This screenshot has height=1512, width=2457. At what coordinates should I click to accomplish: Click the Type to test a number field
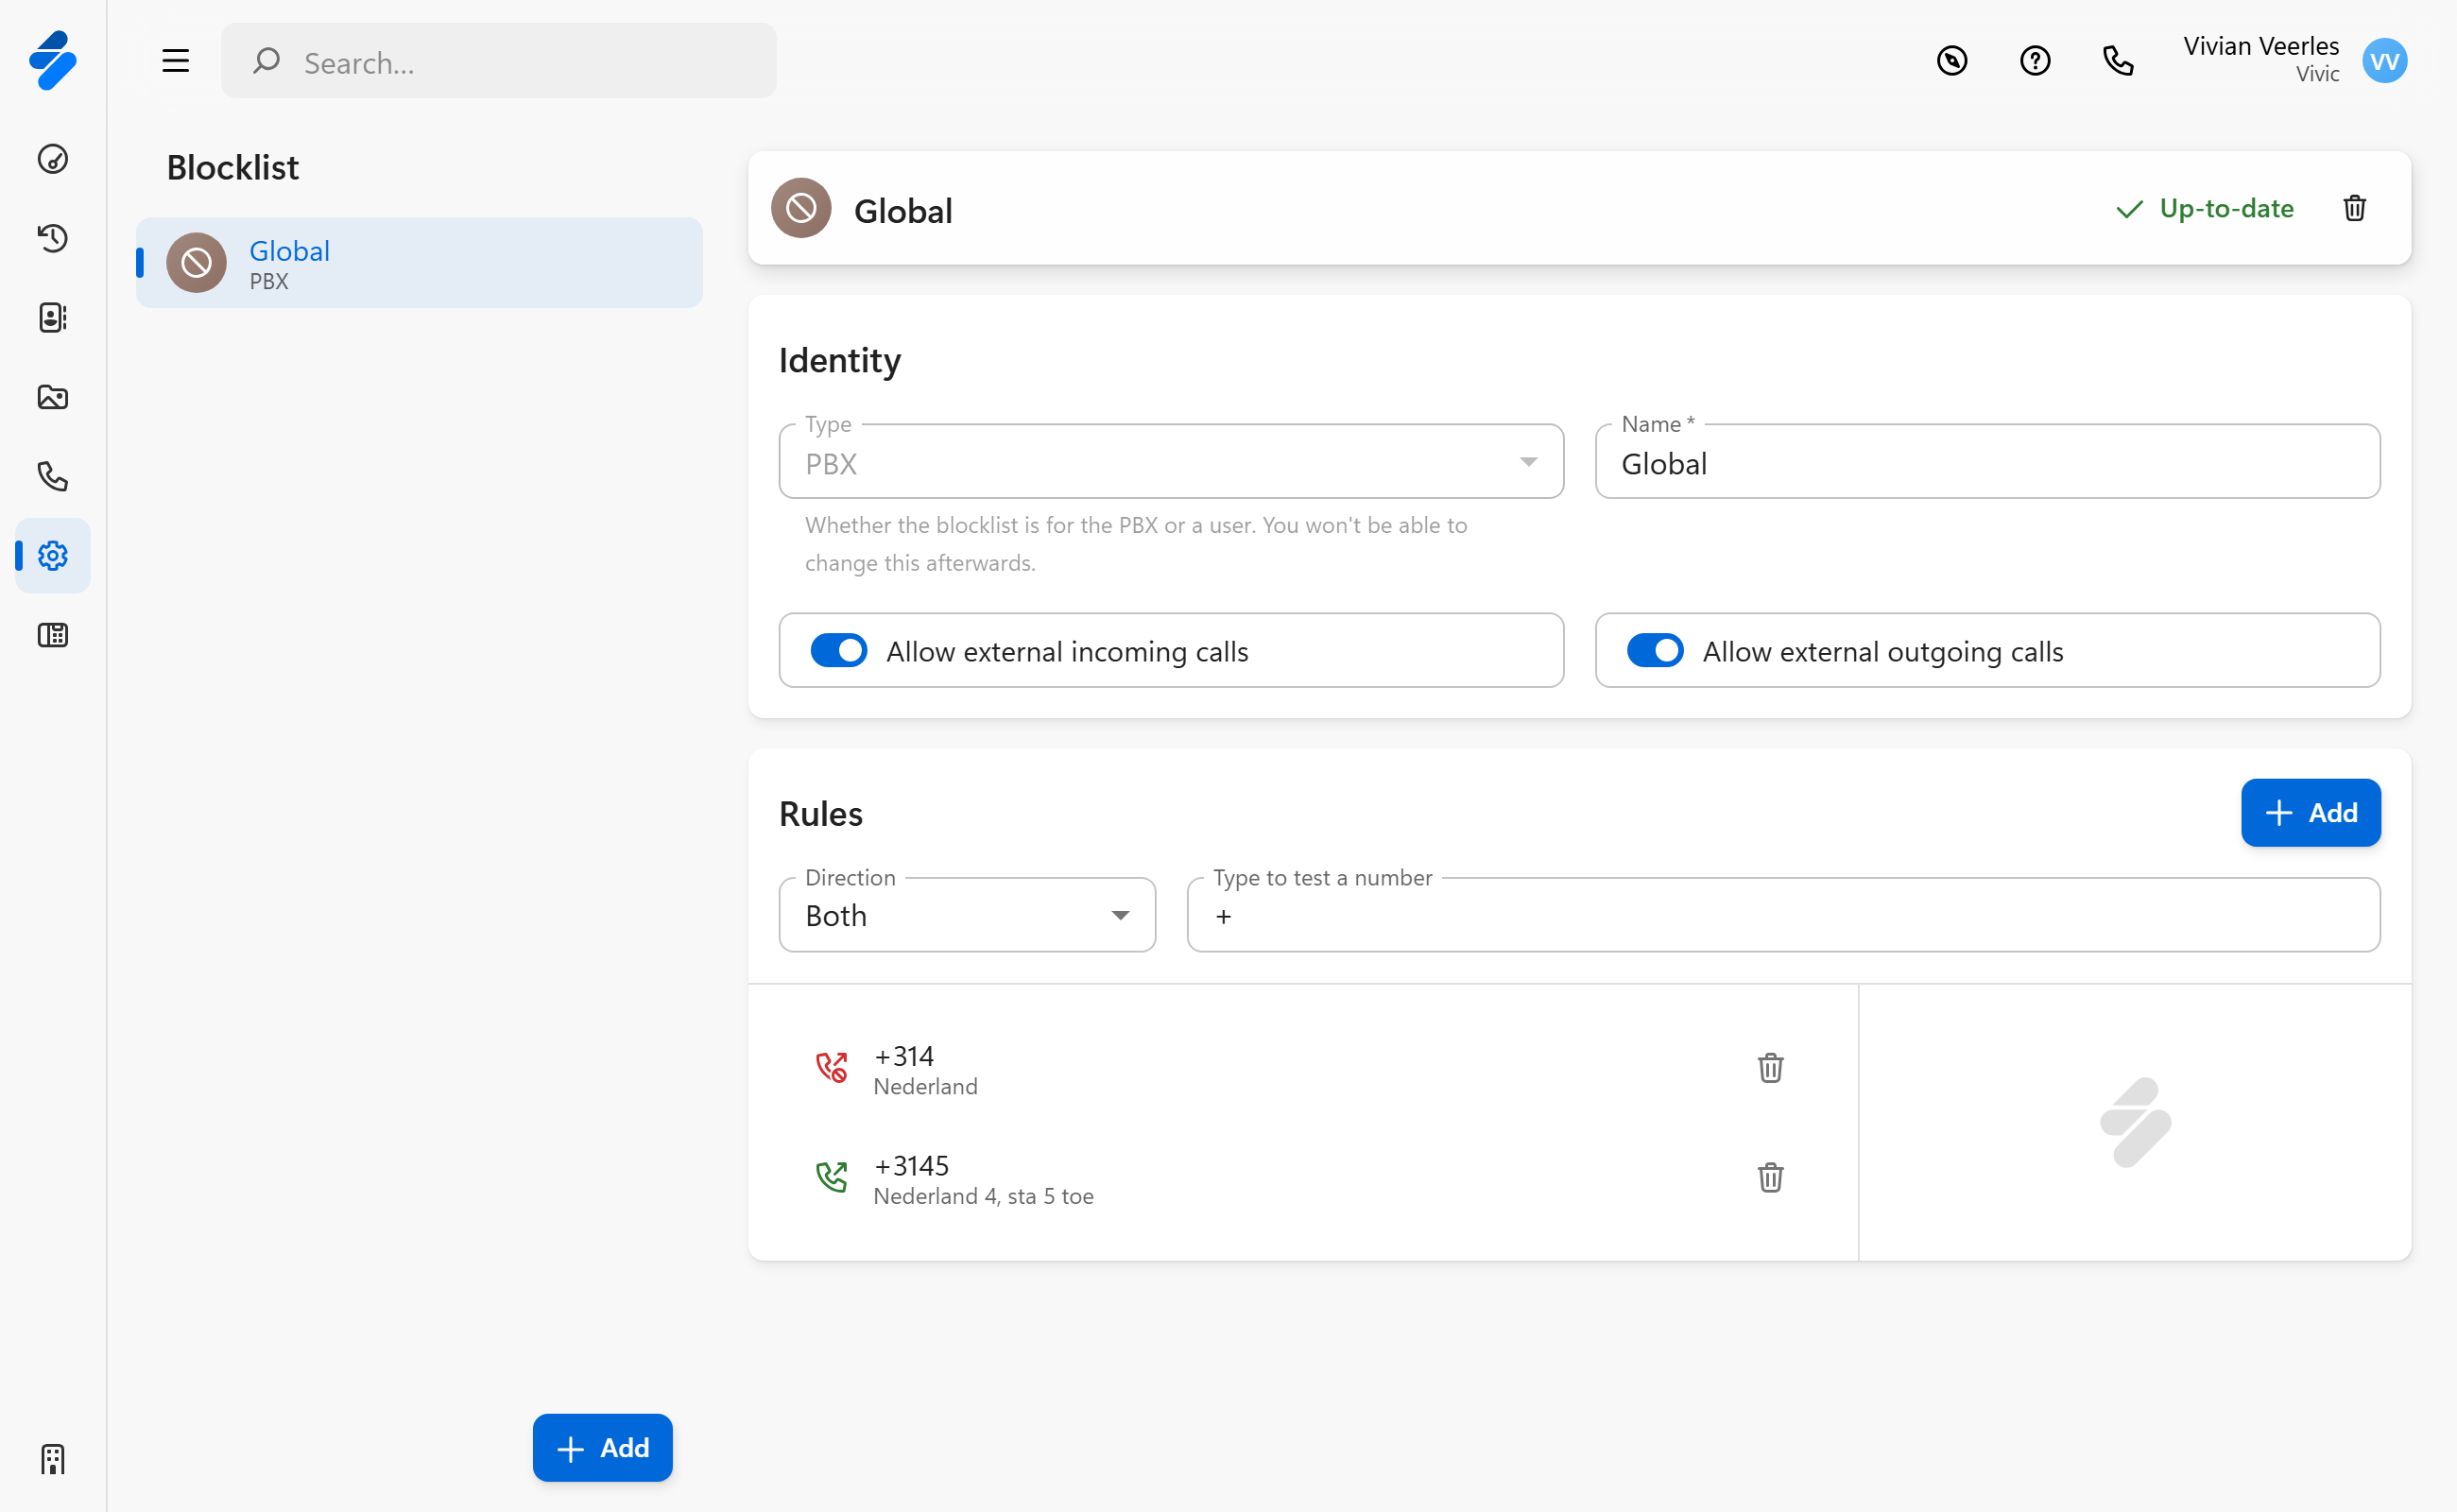point(1782,916)
